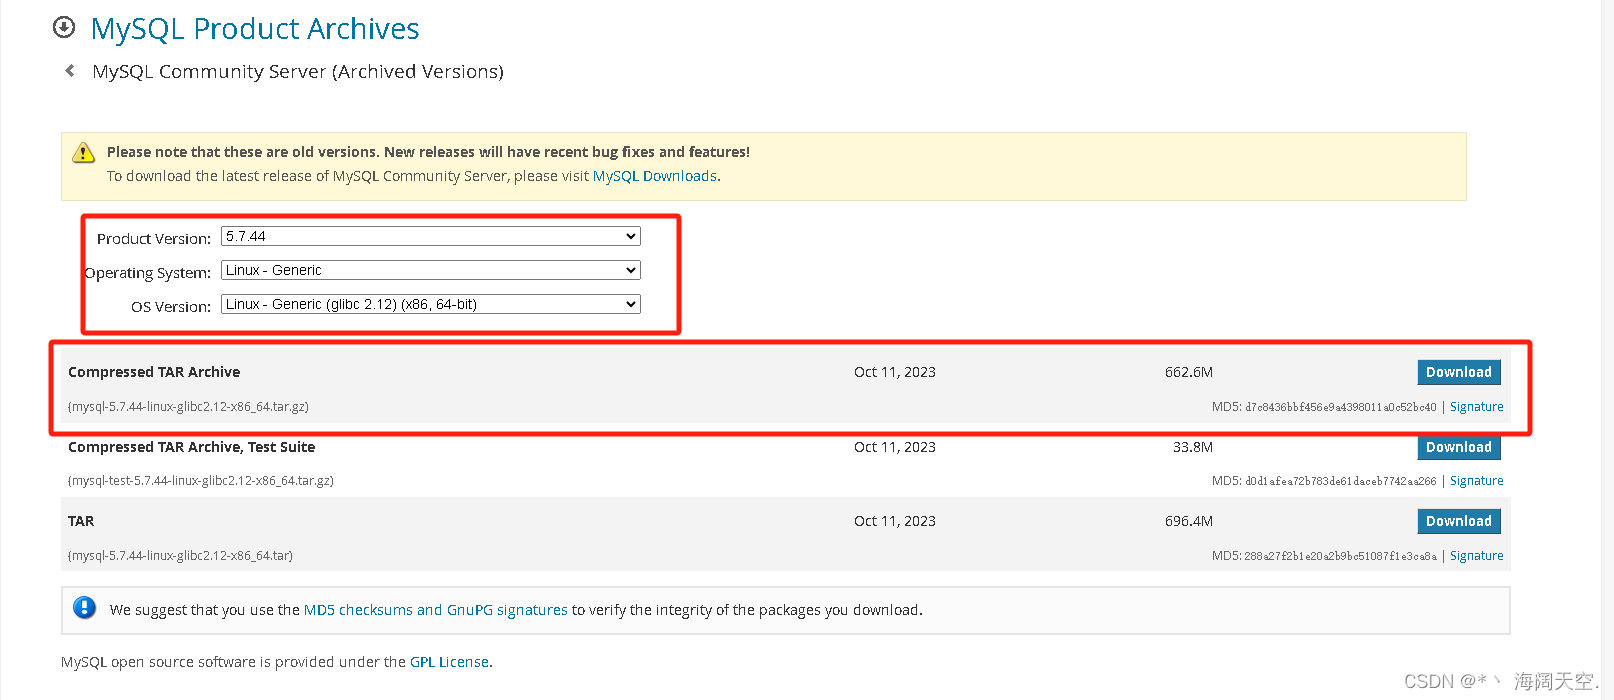Click the blue info exclamation icon

85,608
